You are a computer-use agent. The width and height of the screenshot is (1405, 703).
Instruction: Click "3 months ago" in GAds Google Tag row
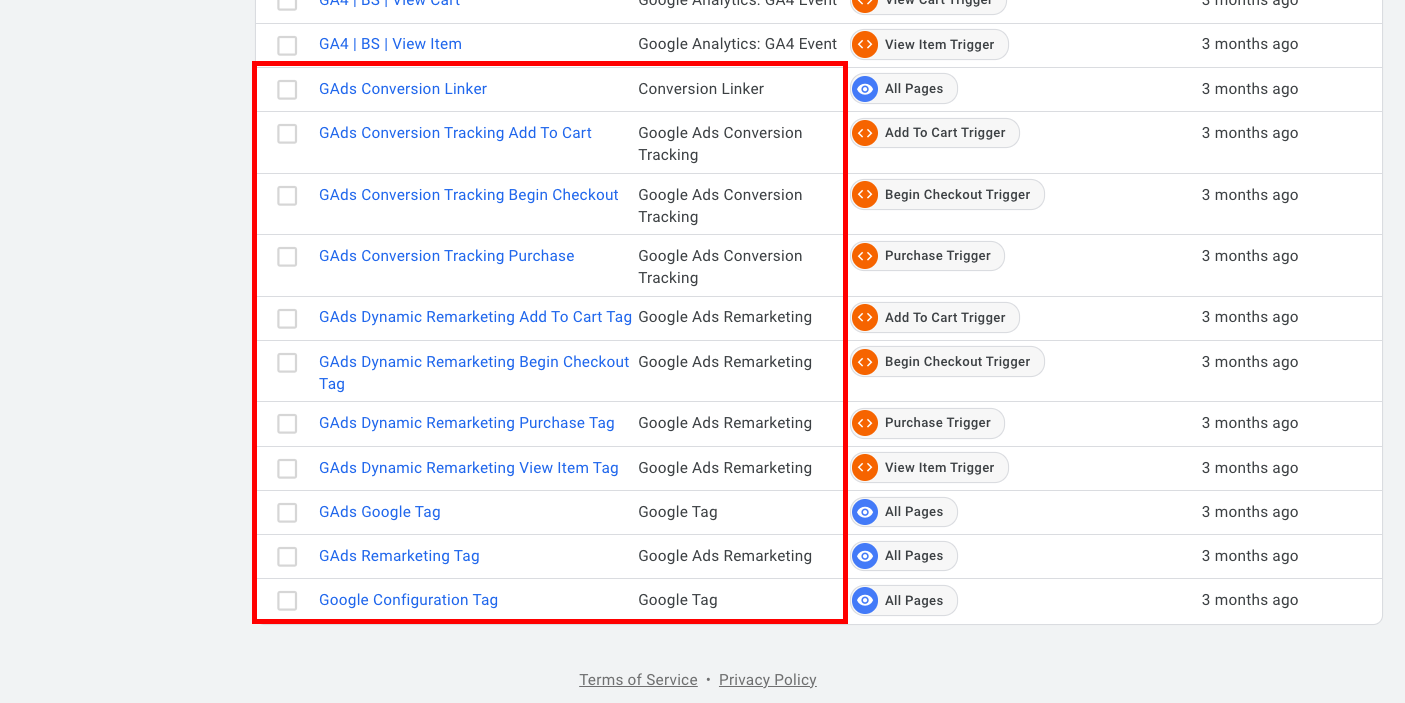[1250, 512]
